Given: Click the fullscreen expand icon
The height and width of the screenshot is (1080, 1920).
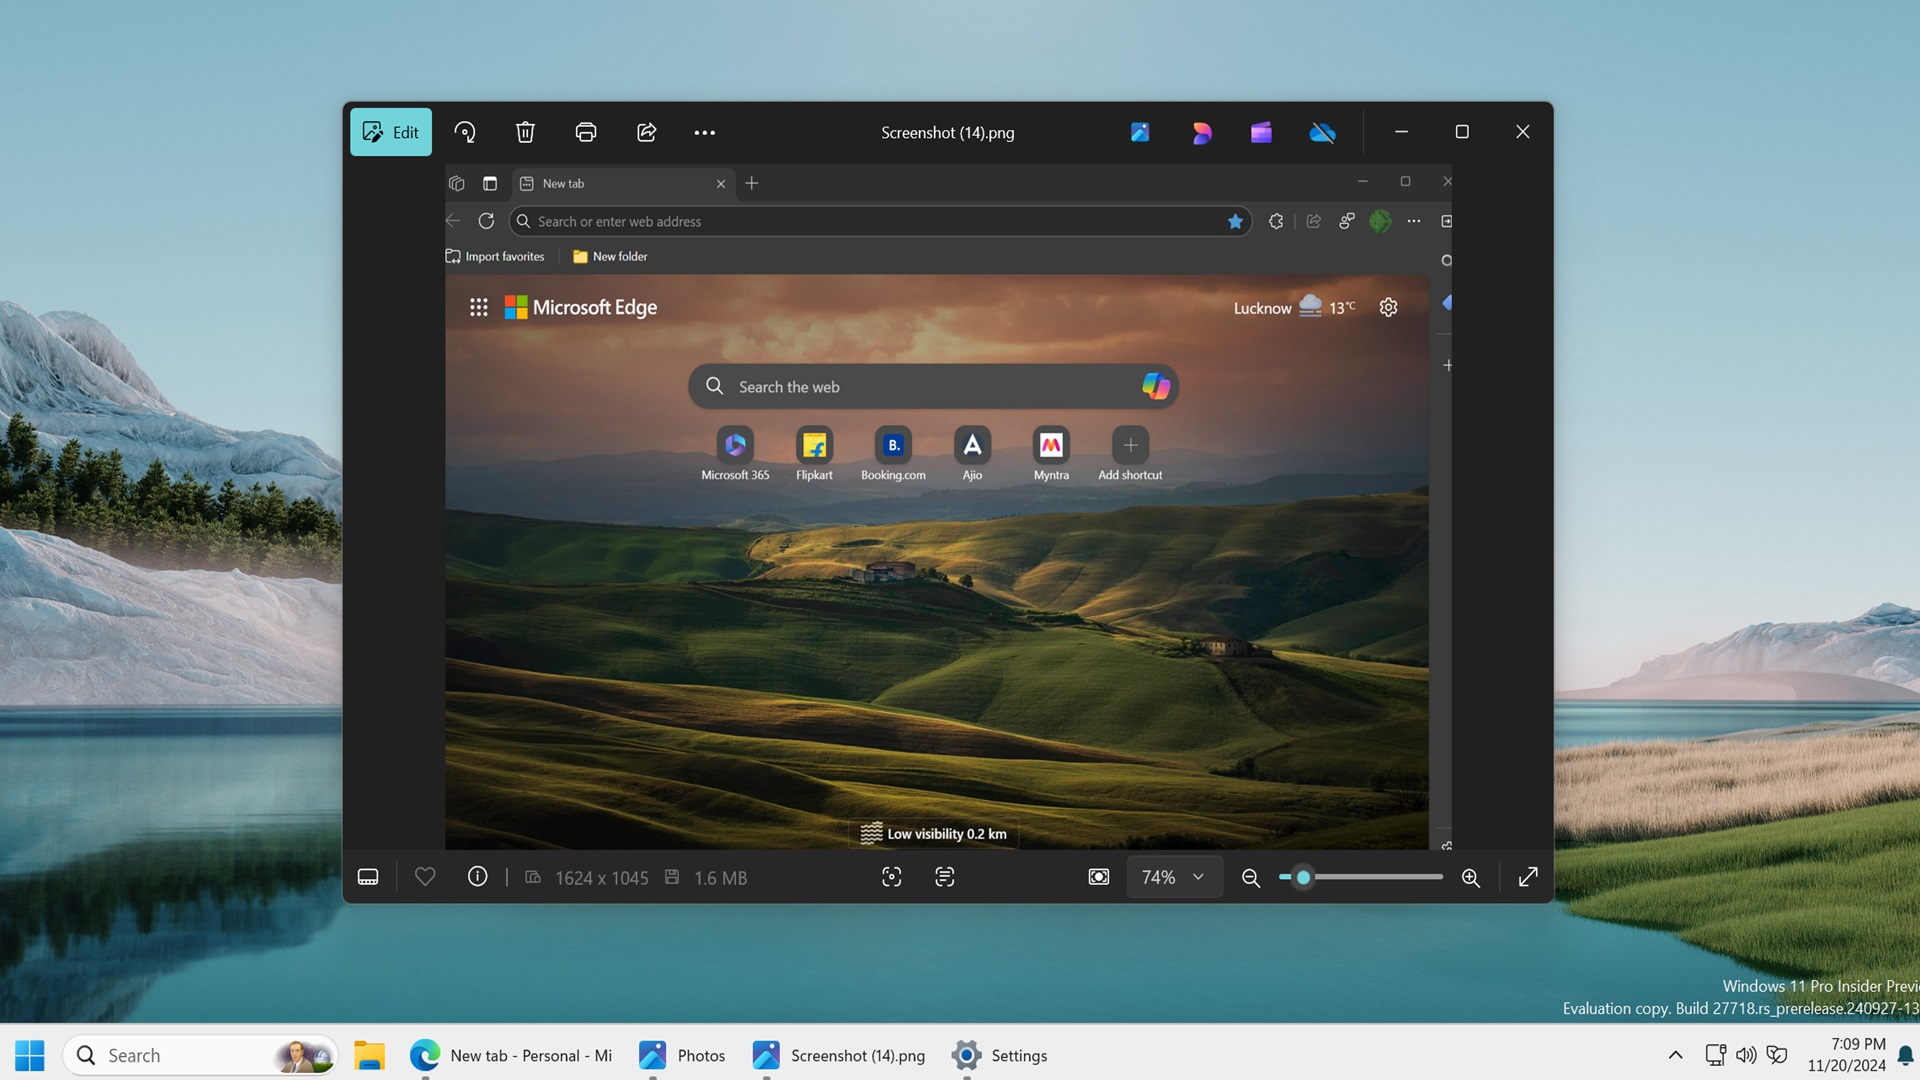Looking at the screenshot, I should (x=1527, y=877).
